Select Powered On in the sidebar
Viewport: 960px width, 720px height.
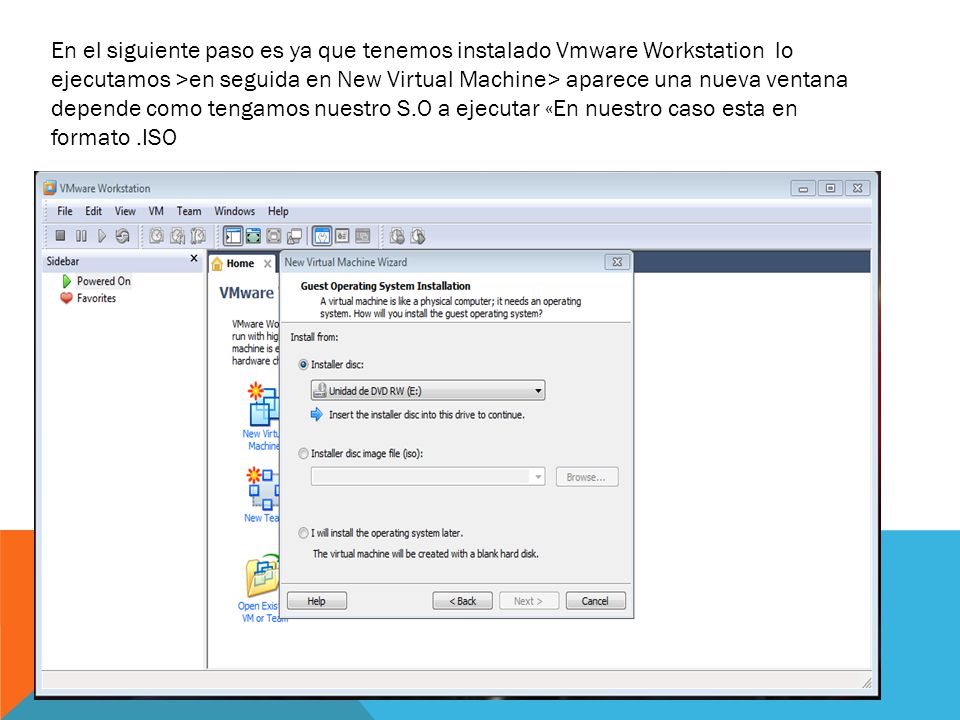point(103,281)
